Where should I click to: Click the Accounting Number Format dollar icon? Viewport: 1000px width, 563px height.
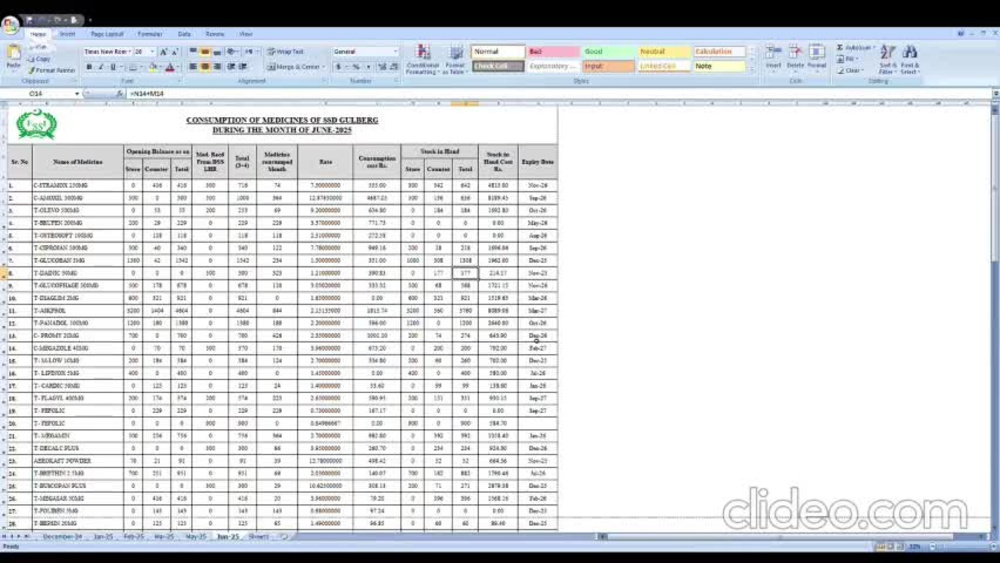point(338,67)
